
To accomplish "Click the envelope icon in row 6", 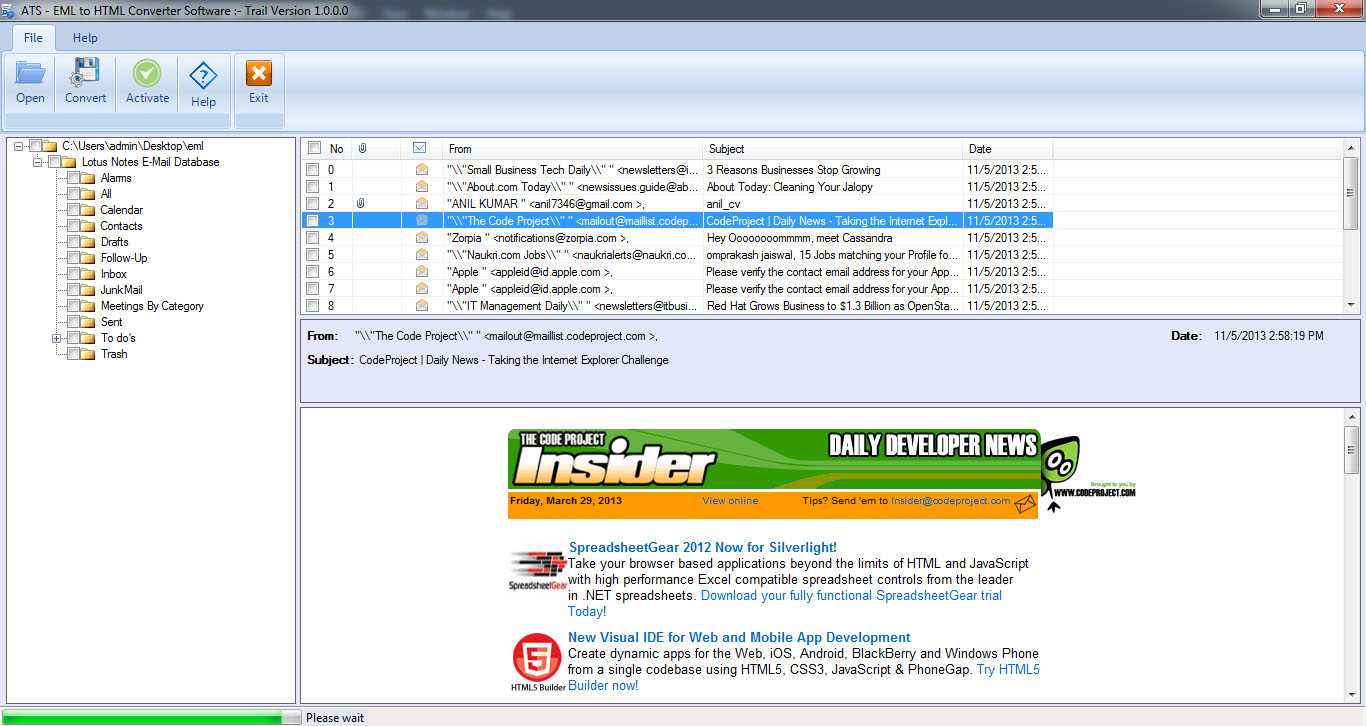I will (421, 272).
